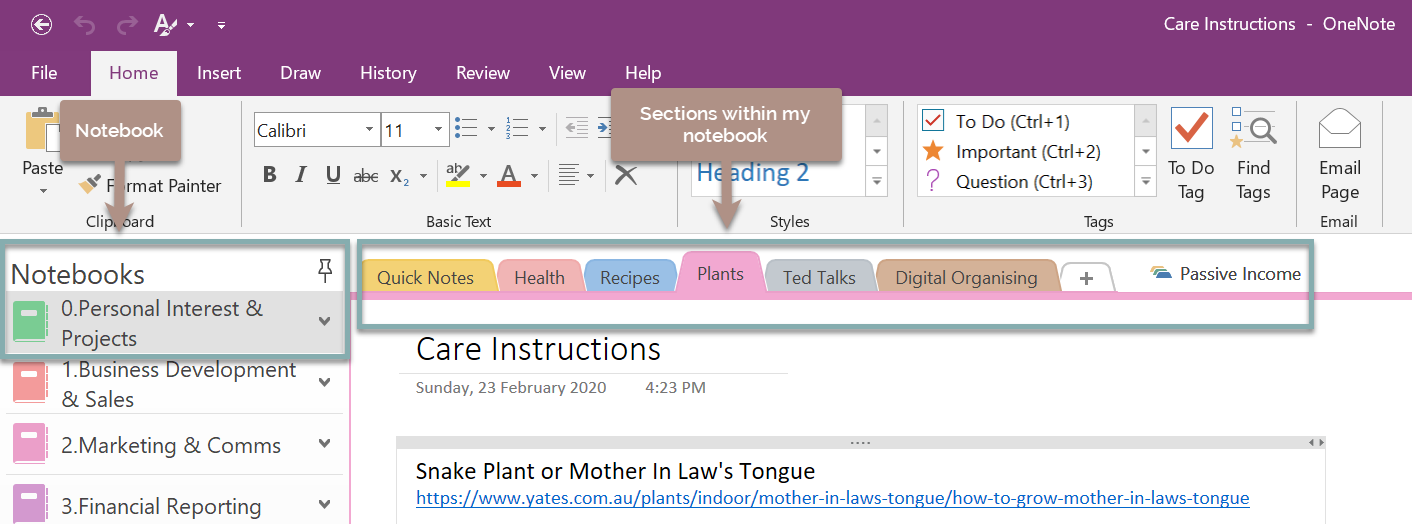Open the Digital Organising section tab
1412x524 pixels.
coord(966,278)
